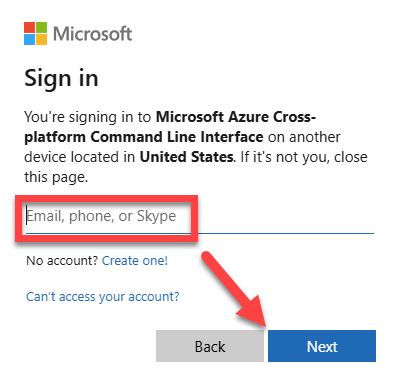Viewport: 397px width, 383px height.
Task: Click the bold Command Line Interface text
Action: point(177,137)
